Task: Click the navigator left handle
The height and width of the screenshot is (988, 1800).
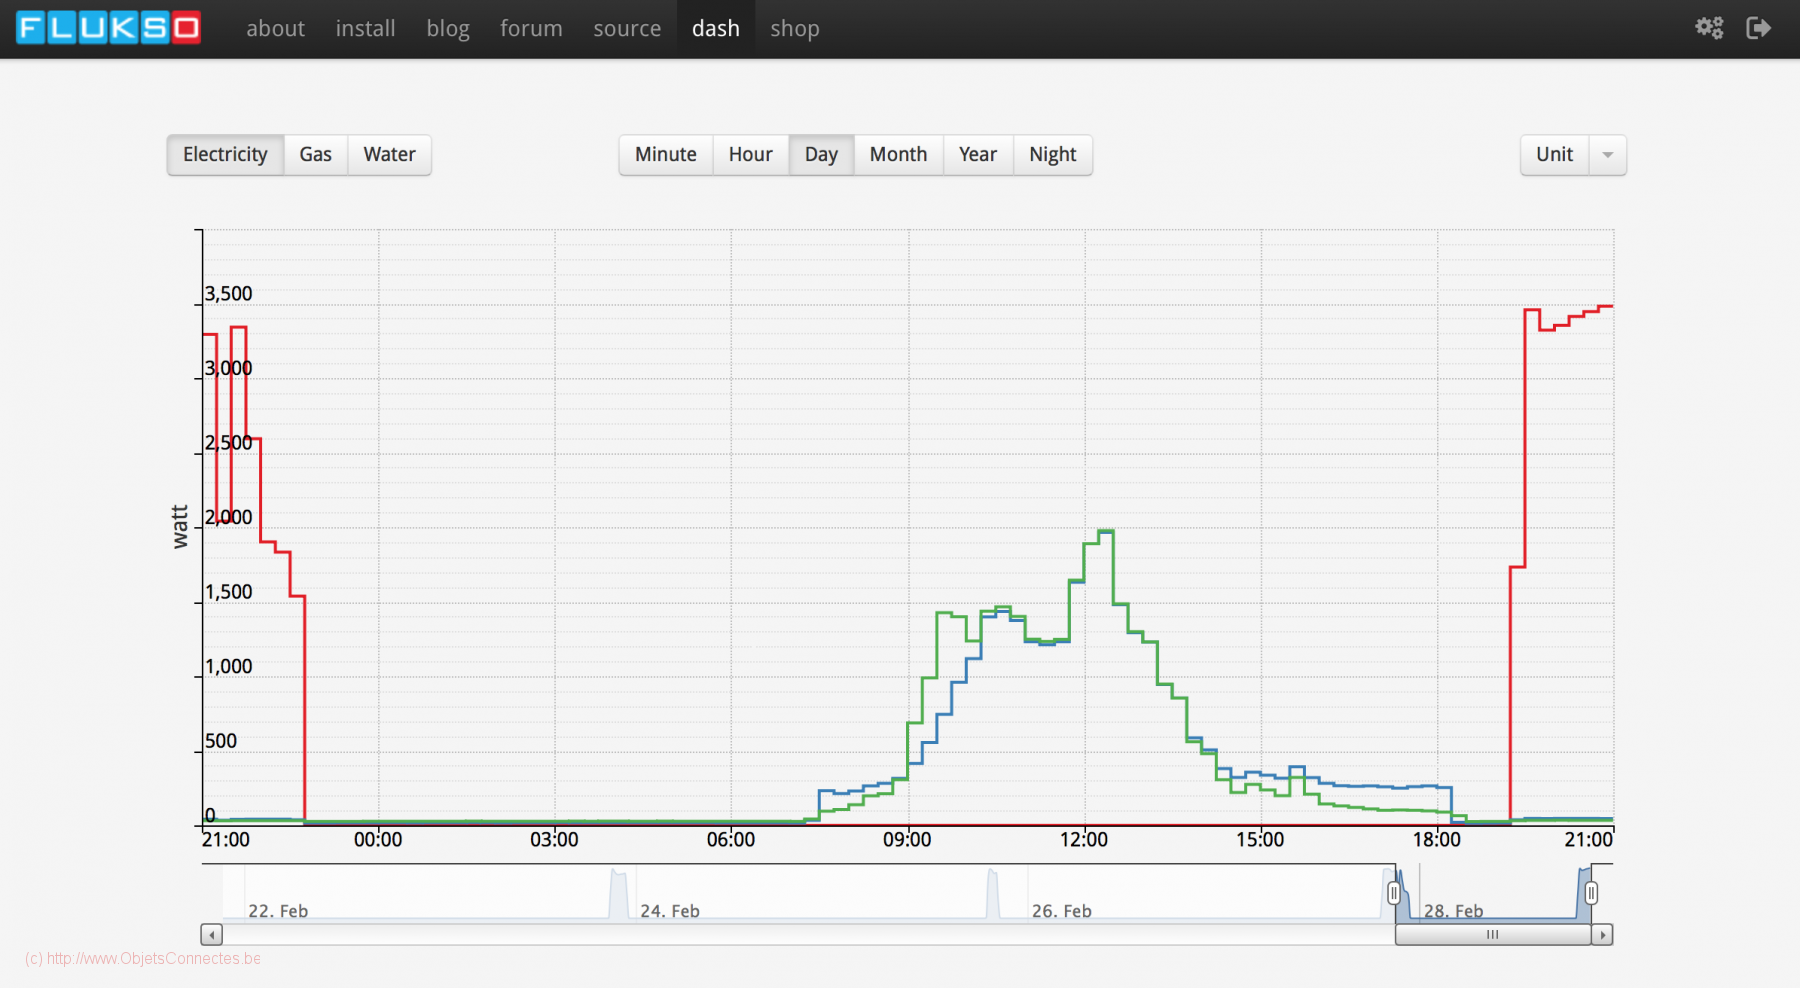Action: click(1394, 893)
